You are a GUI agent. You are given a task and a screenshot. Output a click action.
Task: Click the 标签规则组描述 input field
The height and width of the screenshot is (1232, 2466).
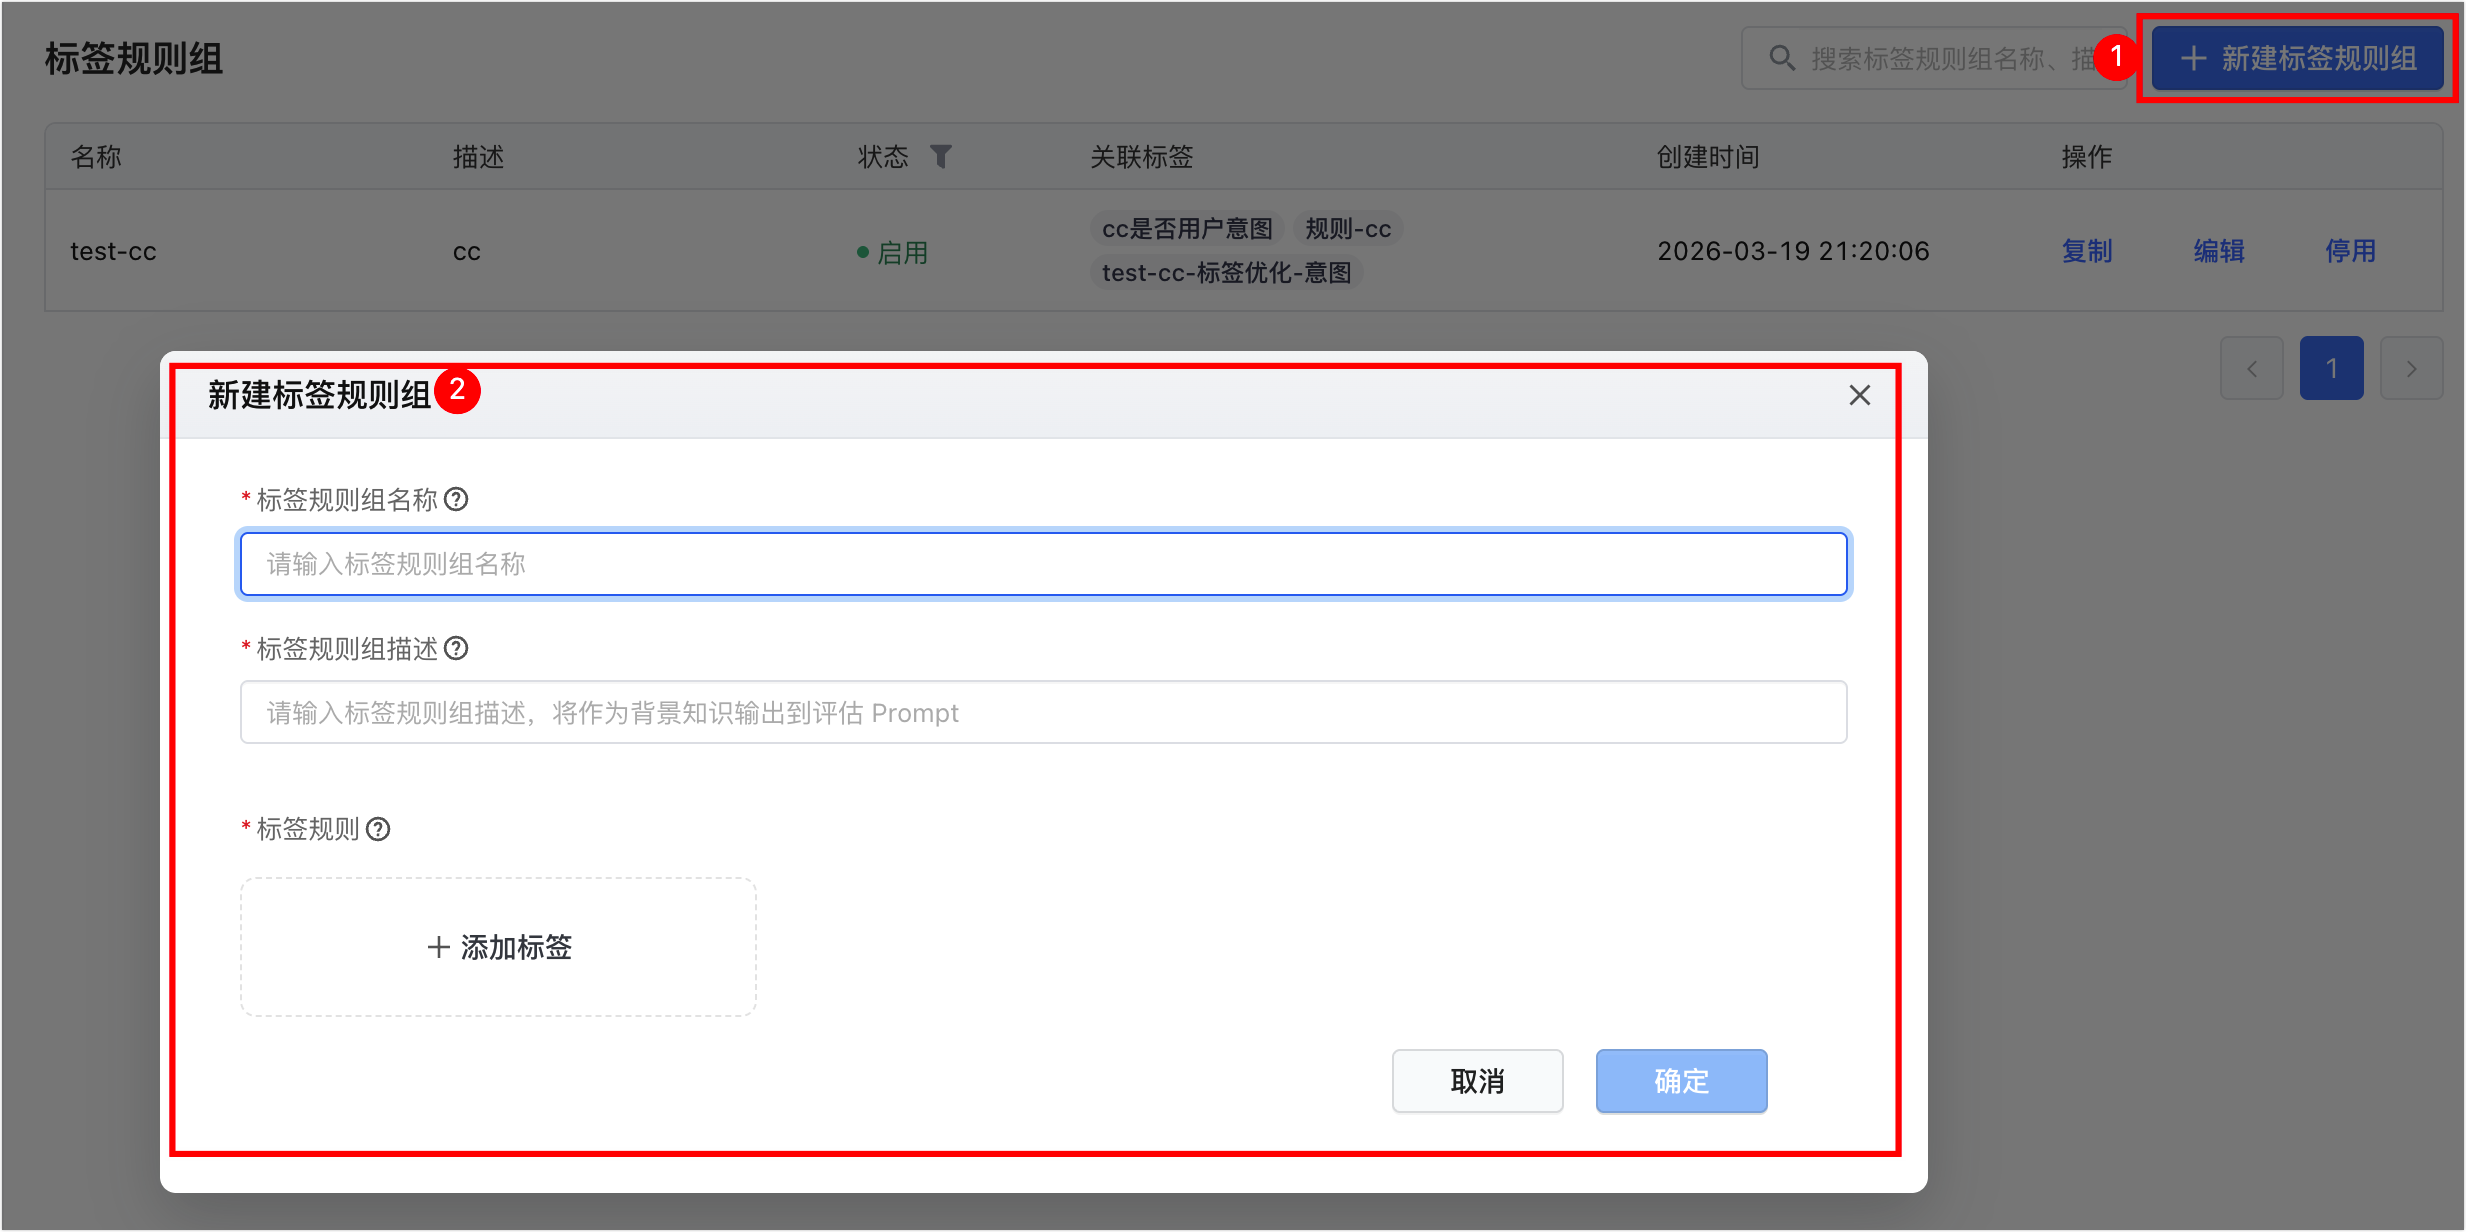1043,712
